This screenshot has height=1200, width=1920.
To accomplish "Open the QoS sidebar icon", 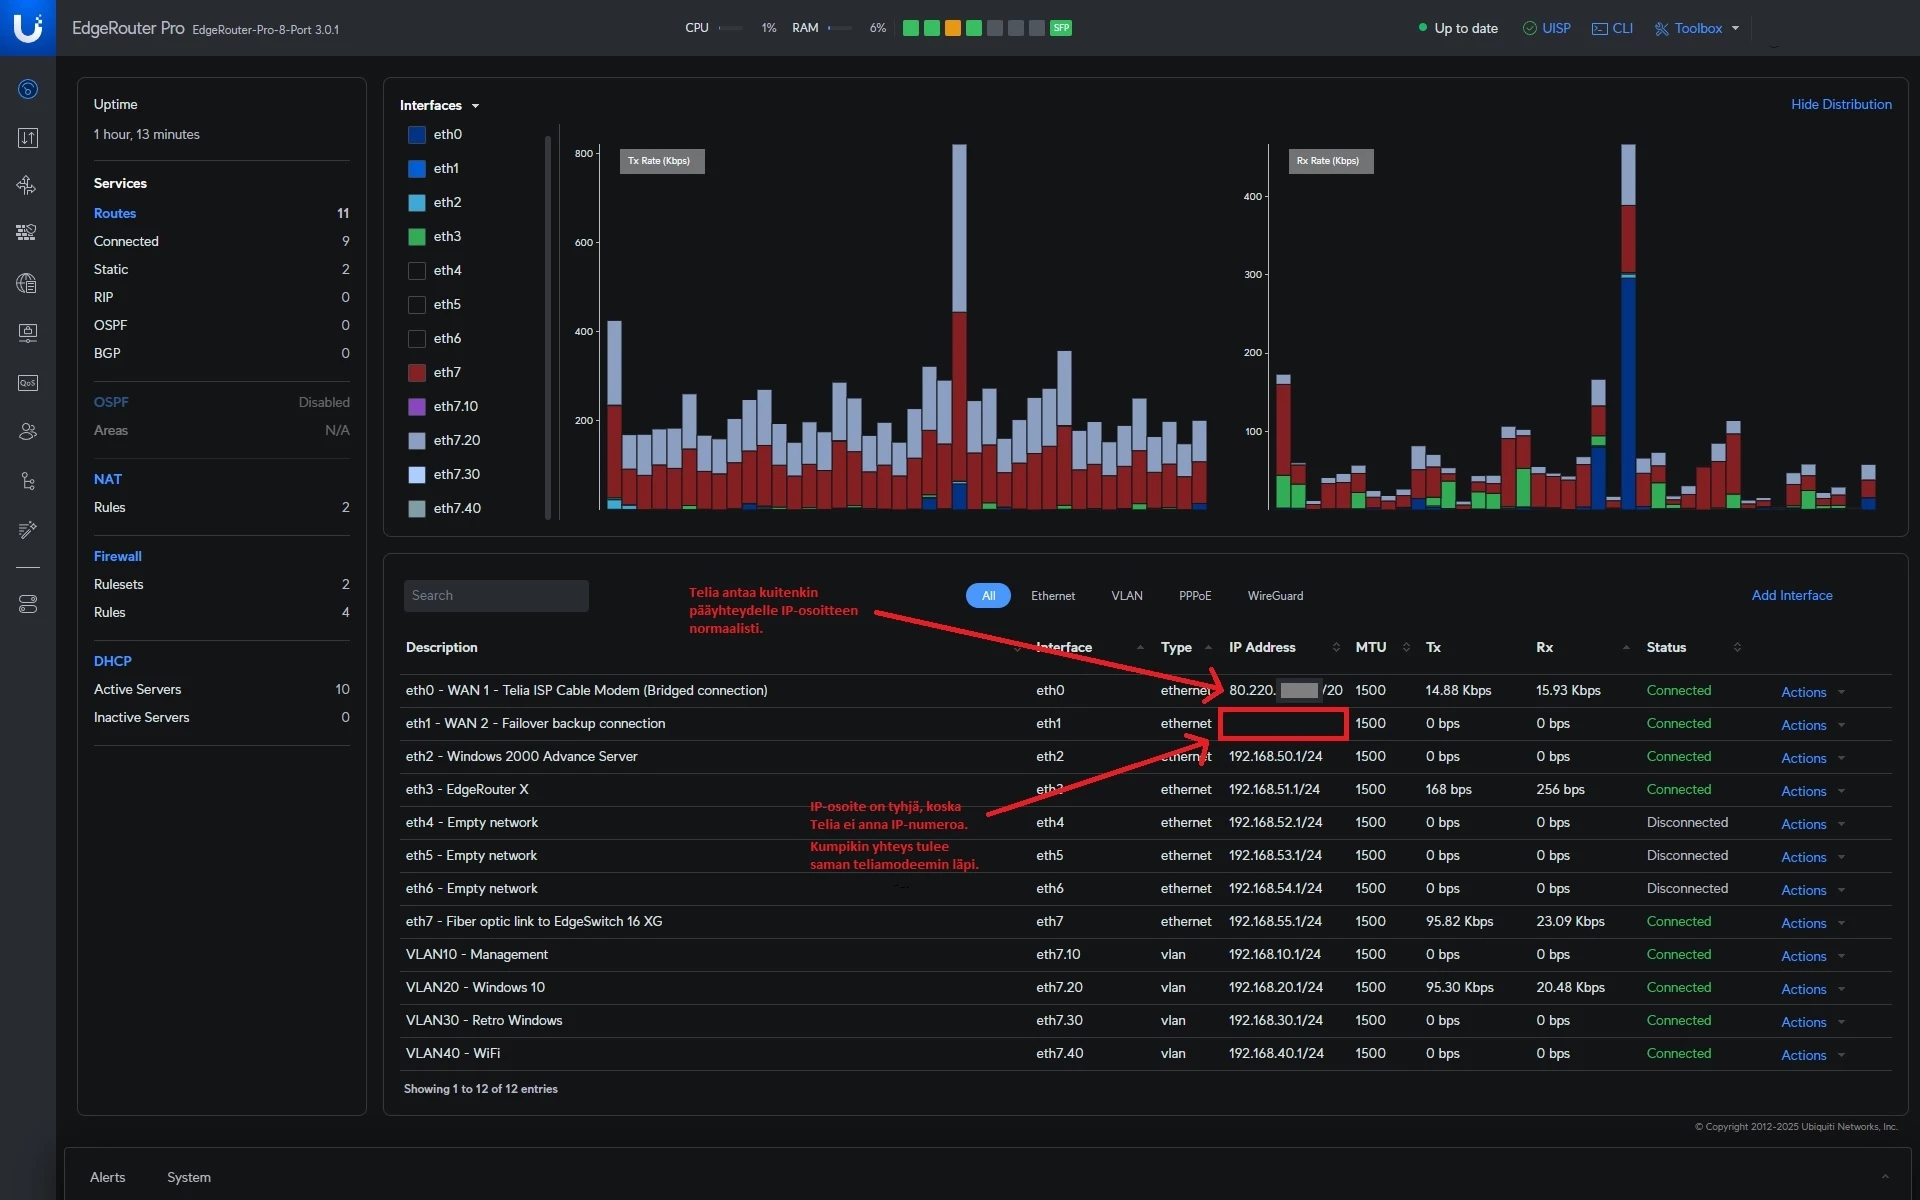I will [x=28, y=383].
